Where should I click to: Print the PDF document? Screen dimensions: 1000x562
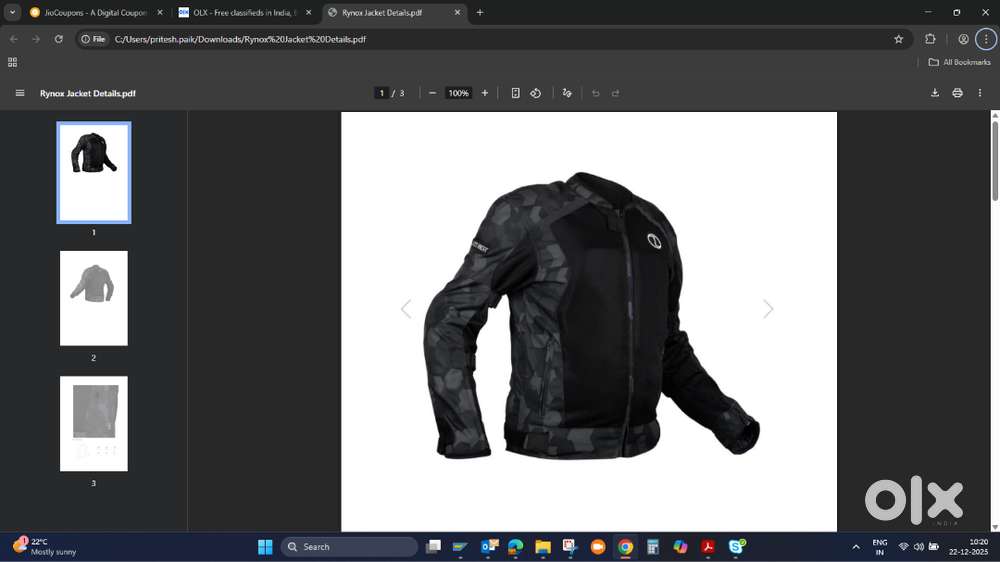click(x=957, y=93)
